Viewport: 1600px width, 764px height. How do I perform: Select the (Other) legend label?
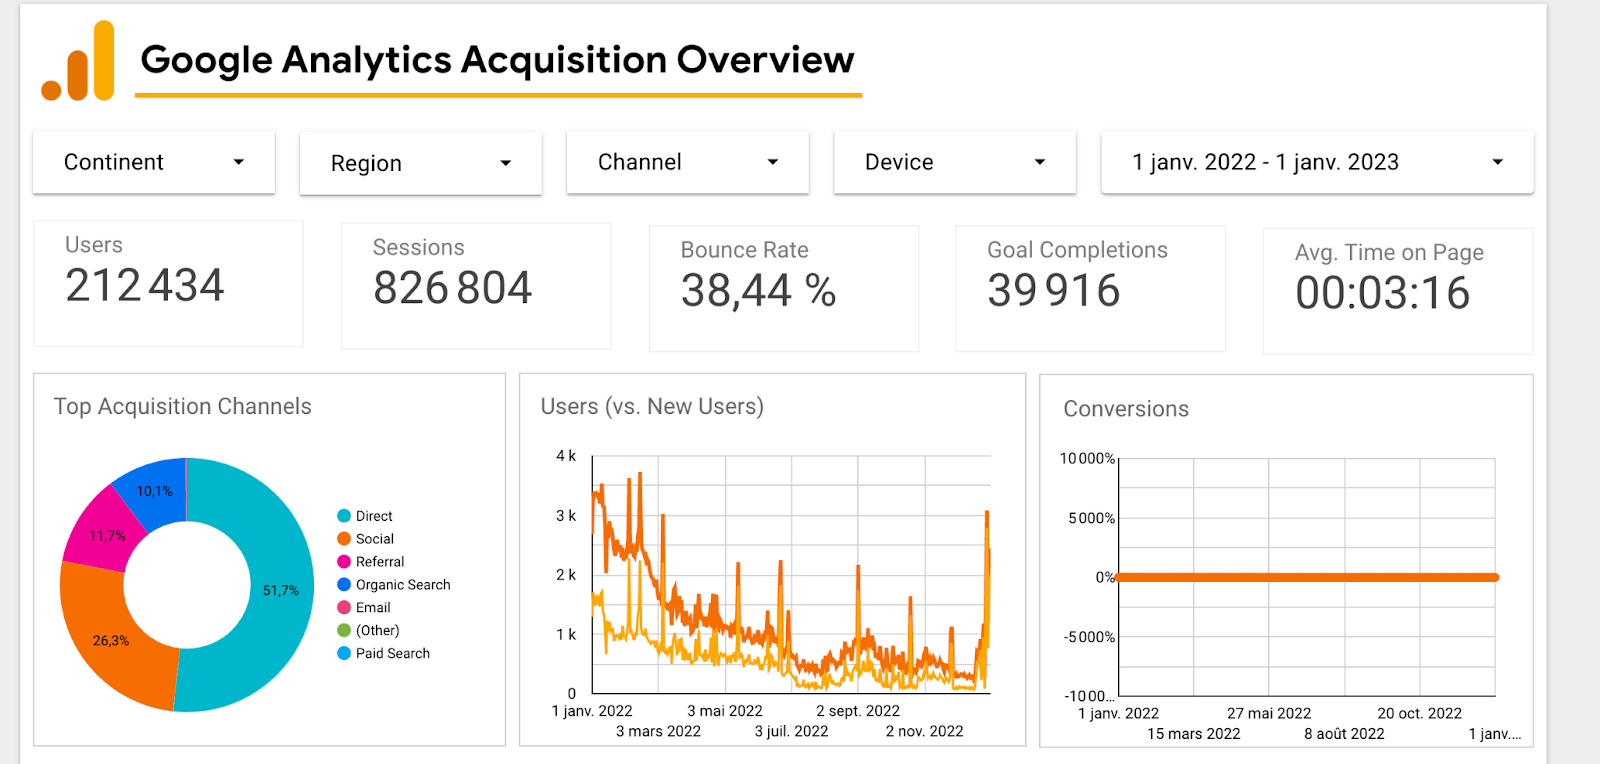378,631
